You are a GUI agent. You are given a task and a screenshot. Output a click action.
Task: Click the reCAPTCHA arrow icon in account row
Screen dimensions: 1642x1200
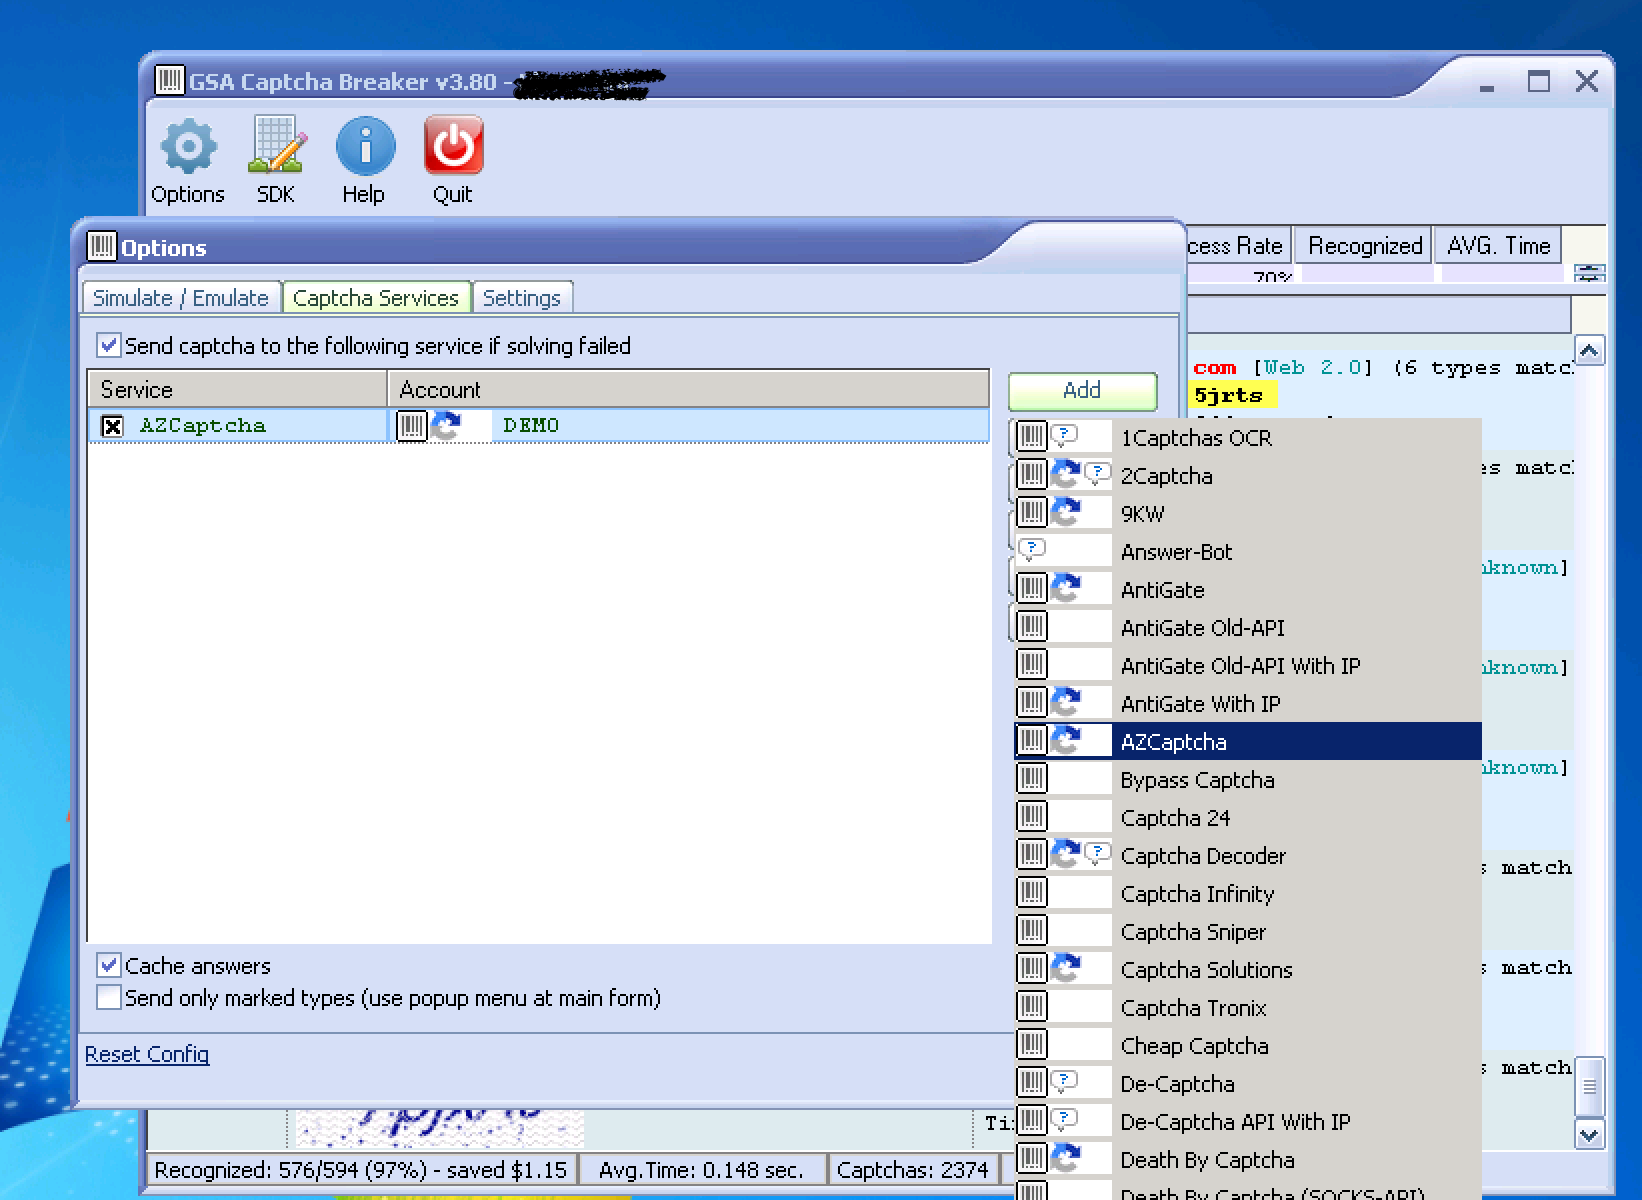click(x=446, y=425)
